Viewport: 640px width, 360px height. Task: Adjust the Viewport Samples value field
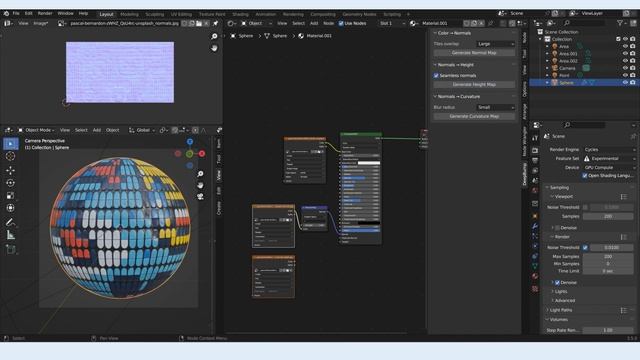tap(609, 216)
